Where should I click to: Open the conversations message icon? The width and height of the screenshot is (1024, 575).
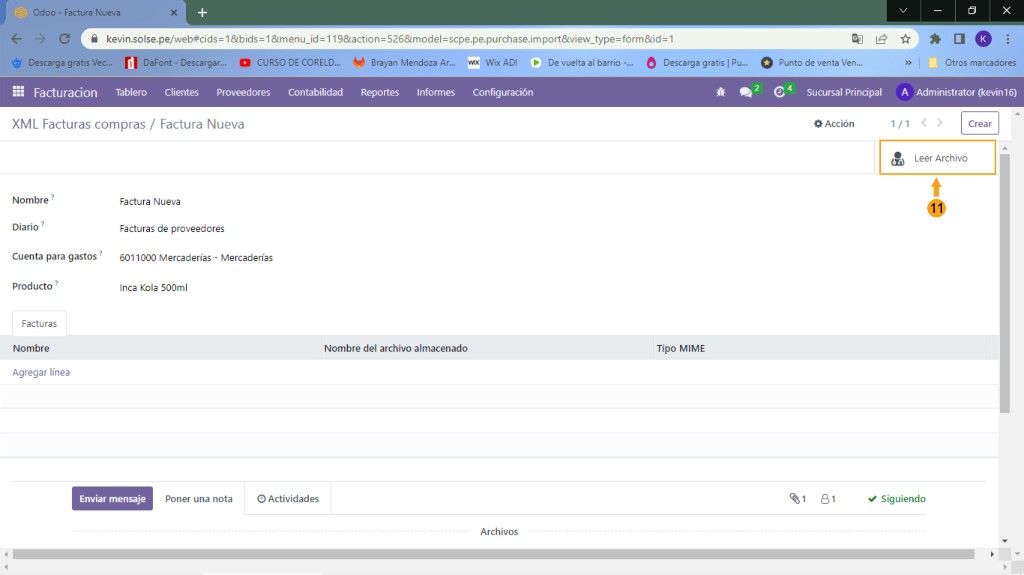pos(746,92)
